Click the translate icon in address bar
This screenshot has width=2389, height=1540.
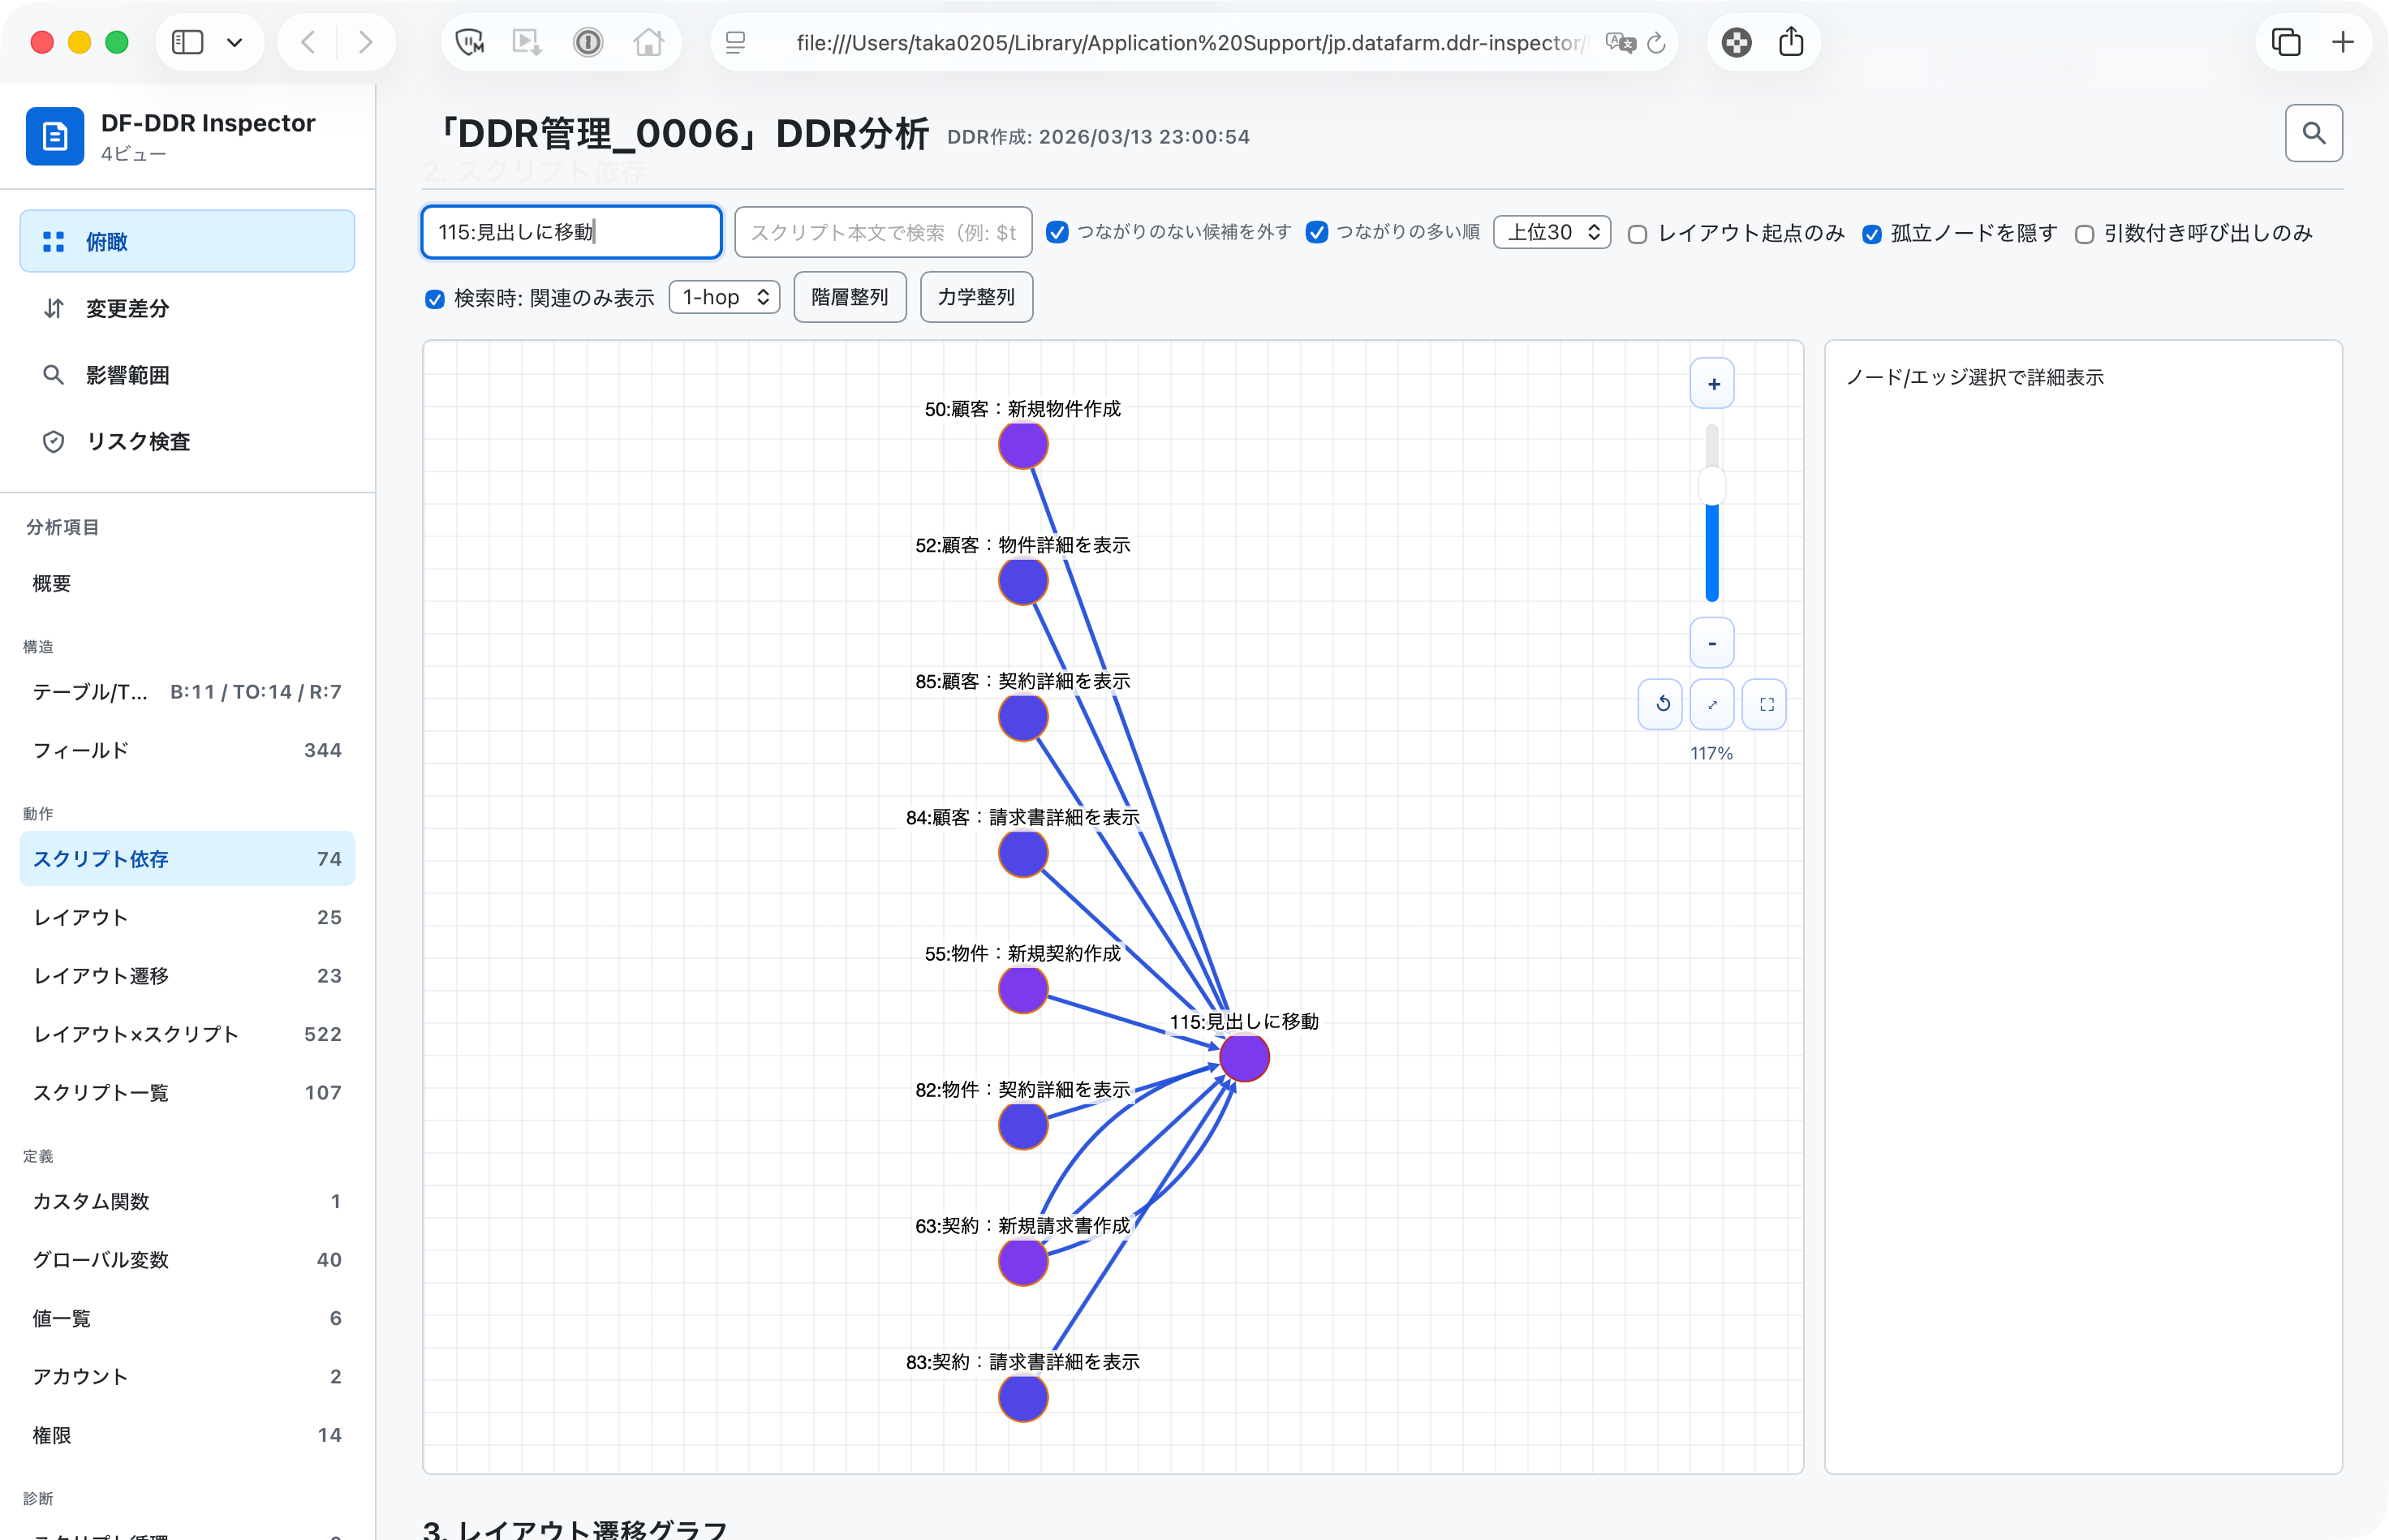1620,42
